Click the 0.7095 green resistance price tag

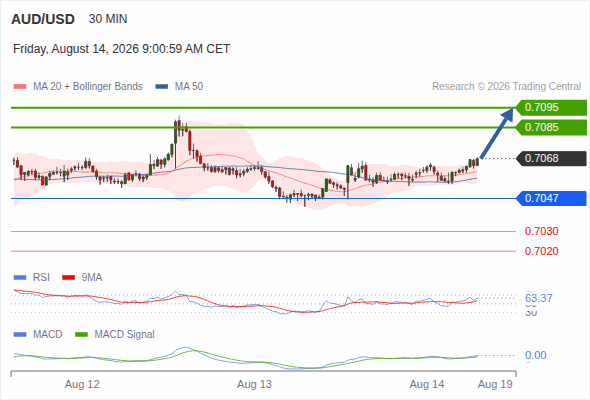tap(551, 108)
